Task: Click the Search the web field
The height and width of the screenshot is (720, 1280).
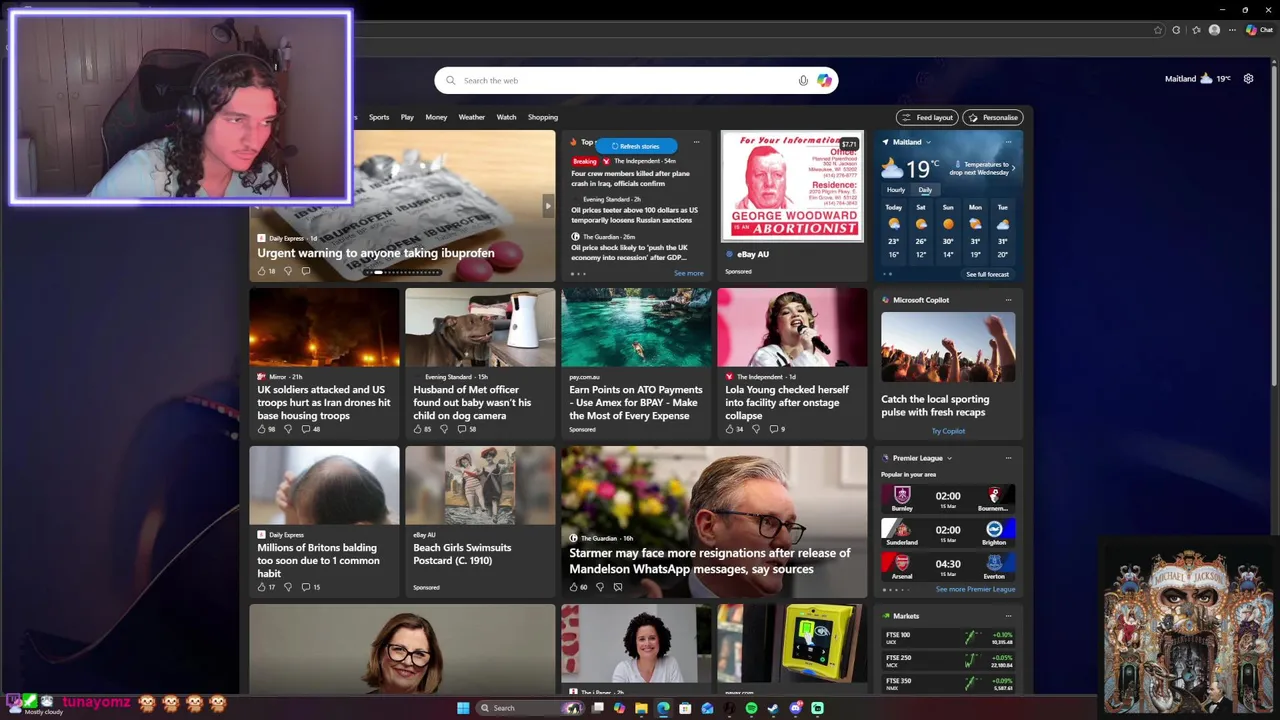Action: click(x=636, y=81)
